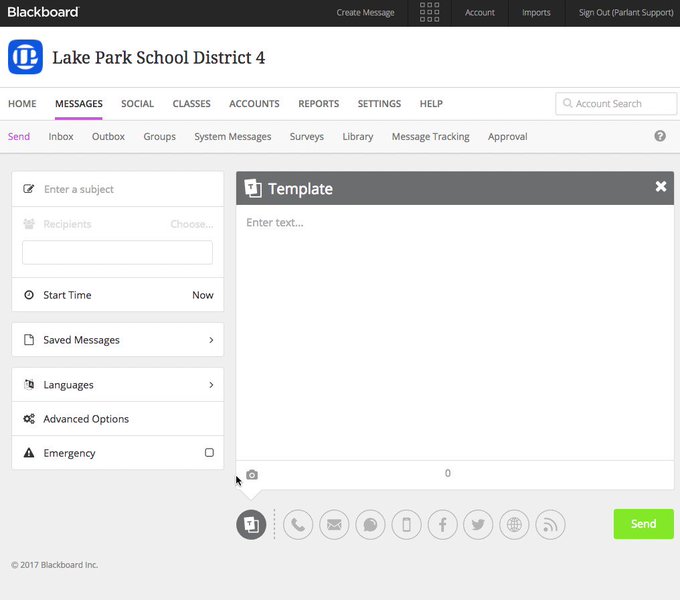Open the Groups sub-tab
This screenshot has width=680, height=600.
(160, 137)
